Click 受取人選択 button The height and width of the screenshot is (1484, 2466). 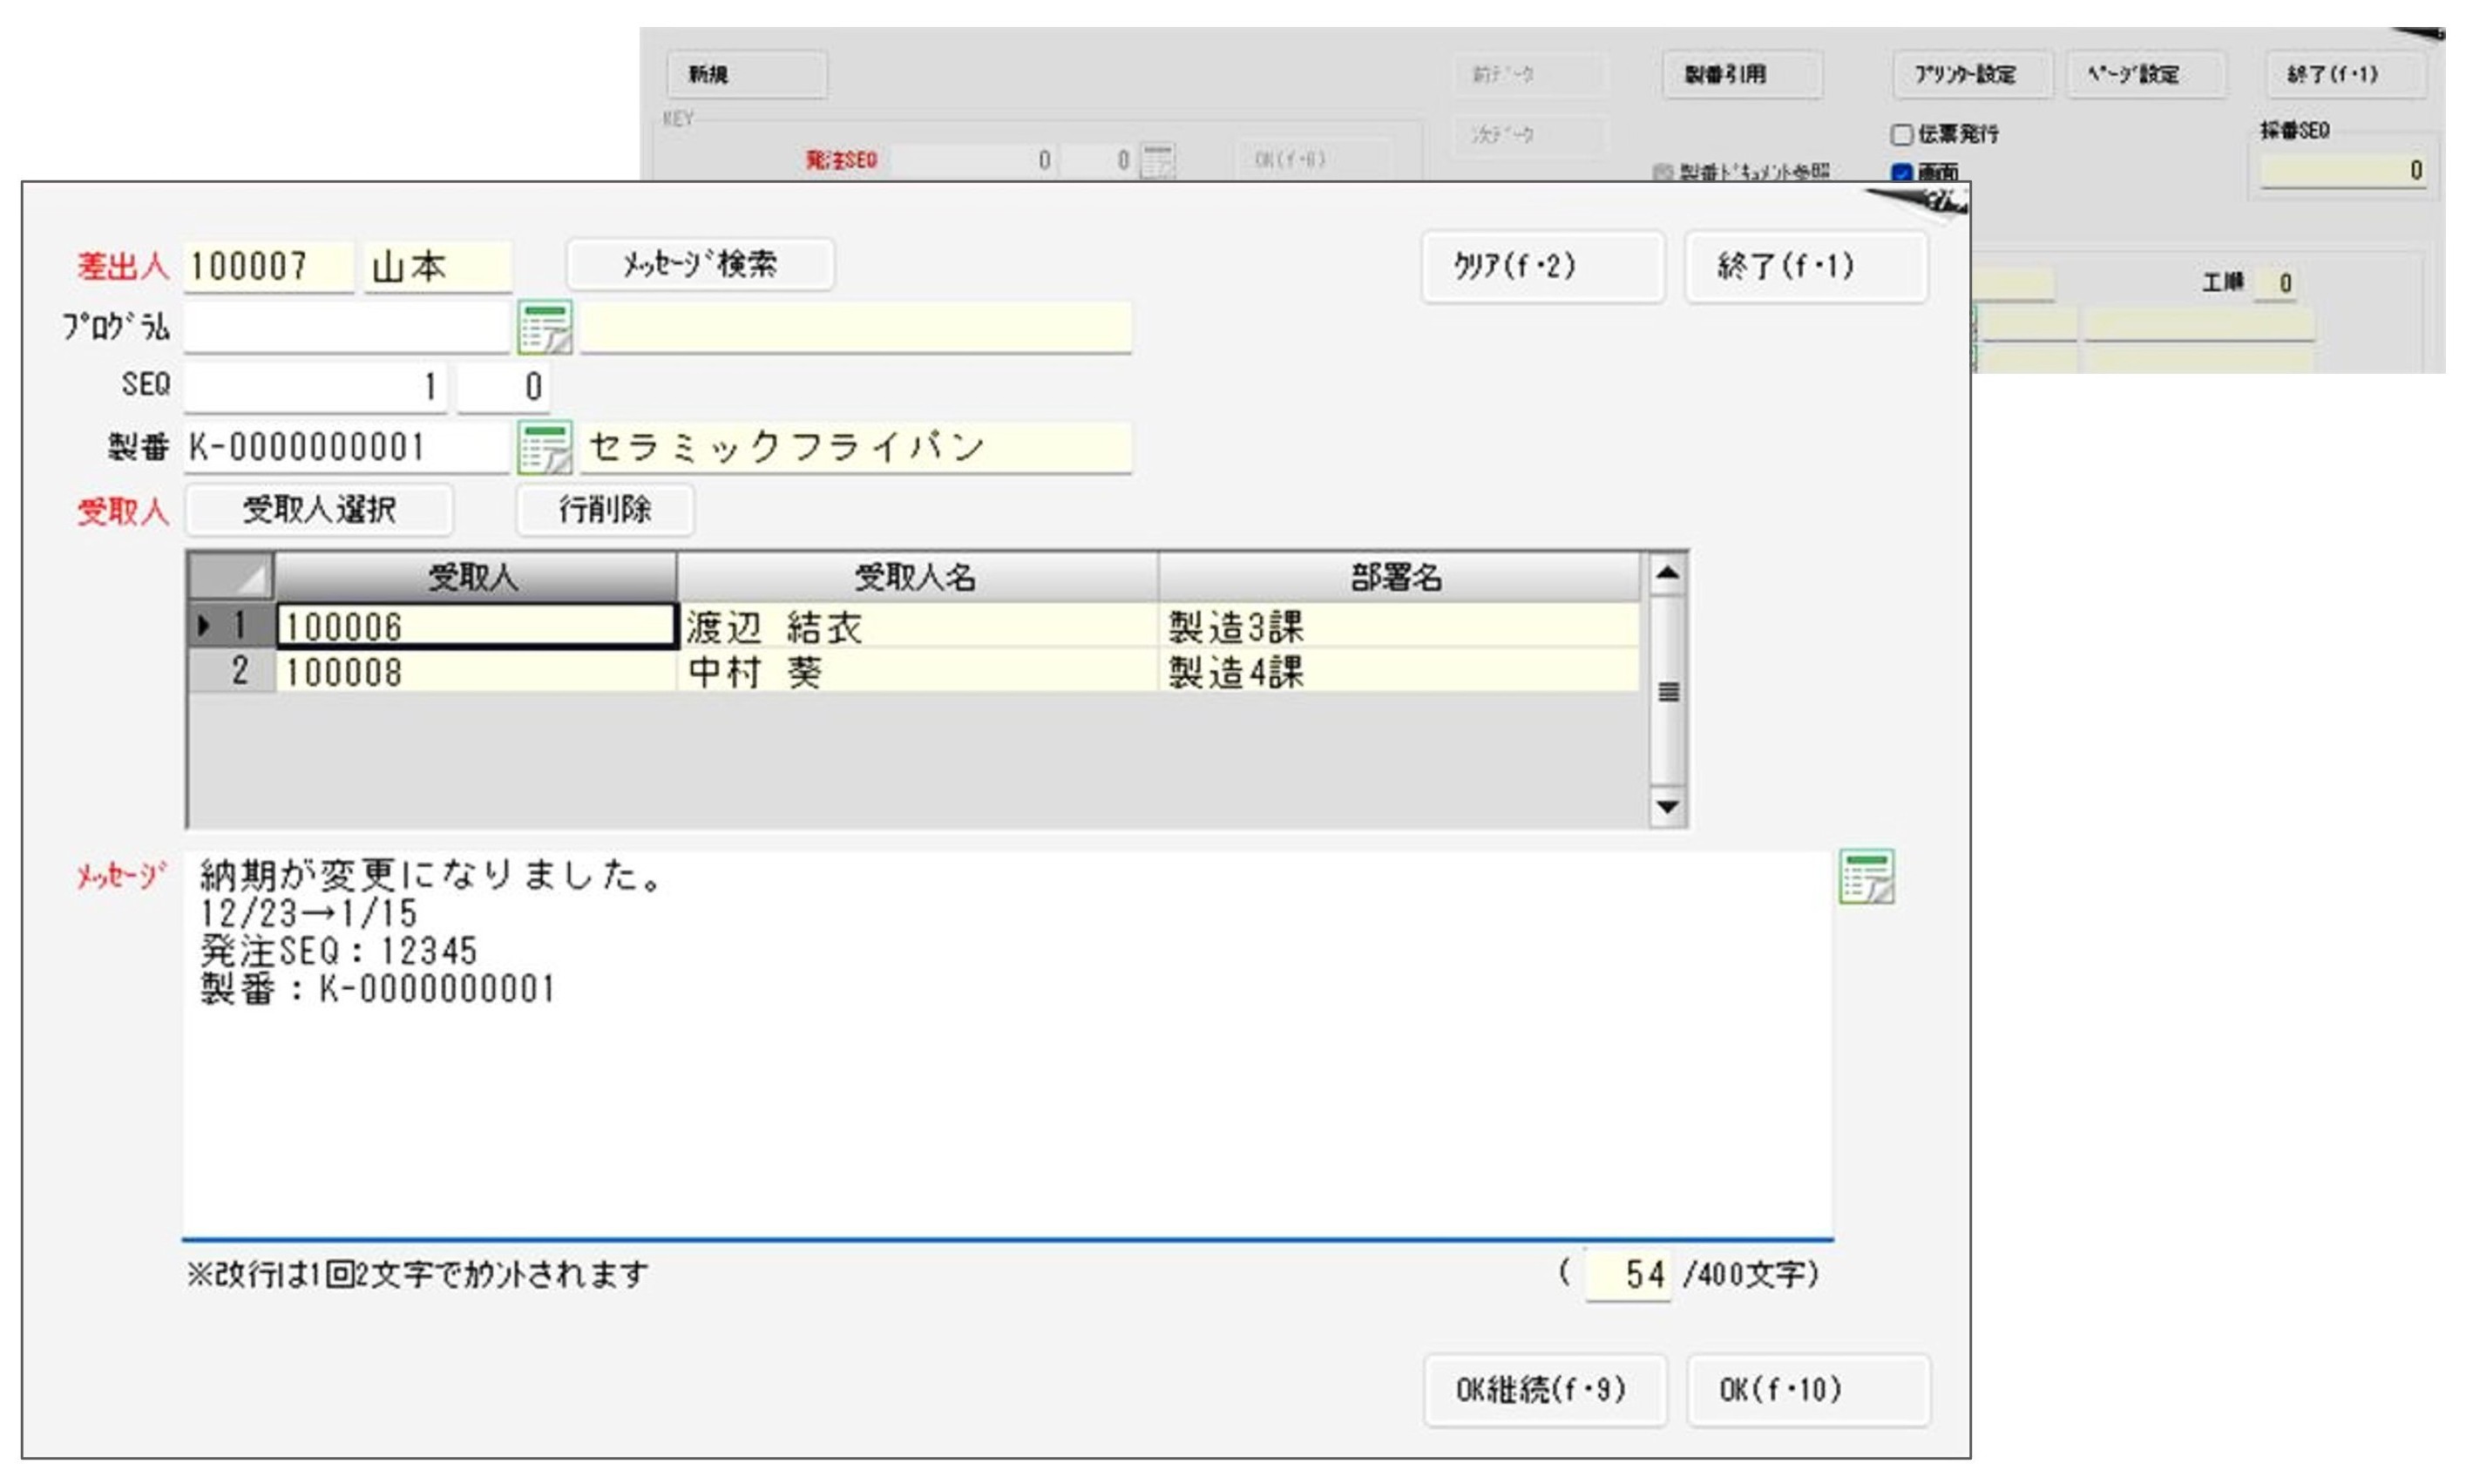pos(319,510)
